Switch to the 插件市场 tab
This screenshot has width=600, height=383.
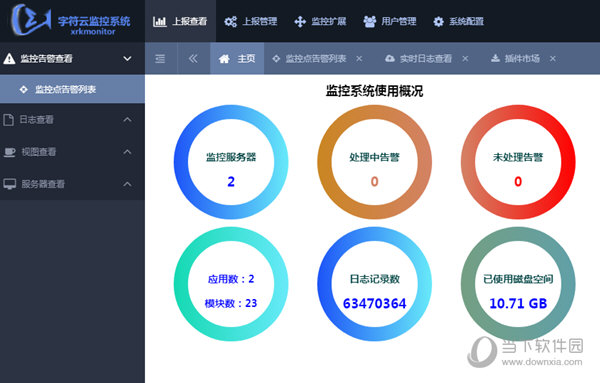[x=523, y=58]
